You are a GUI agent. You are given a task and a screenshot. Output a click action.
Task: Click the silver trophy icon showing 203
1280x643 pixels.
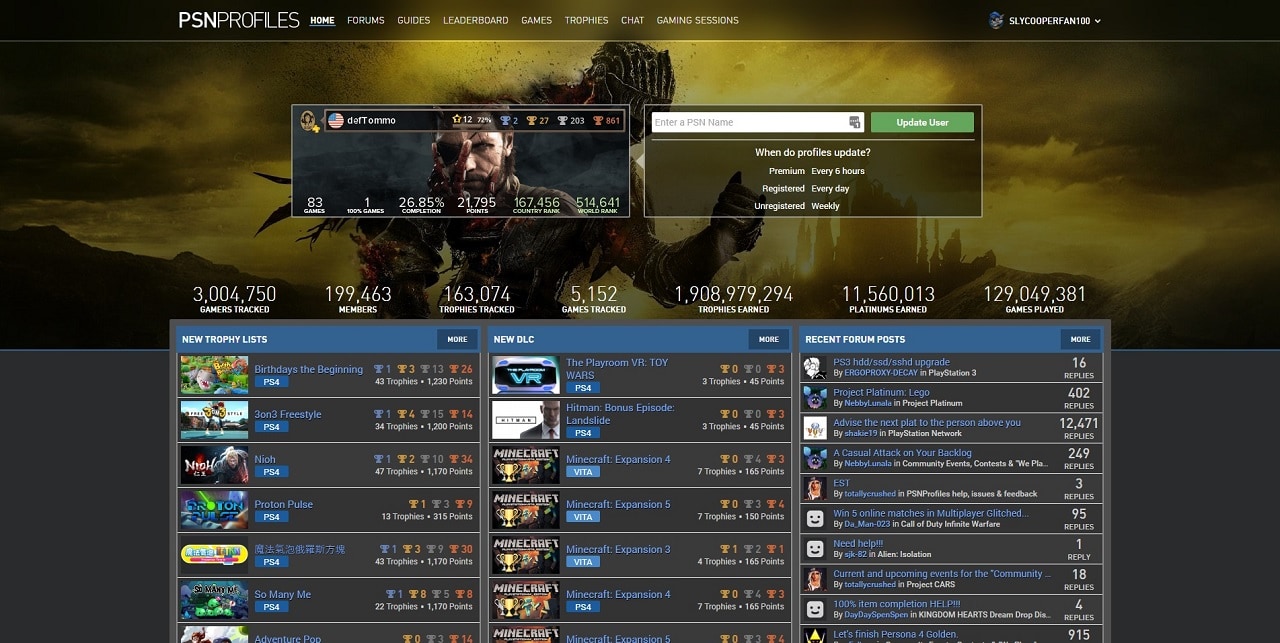point(561,120)
